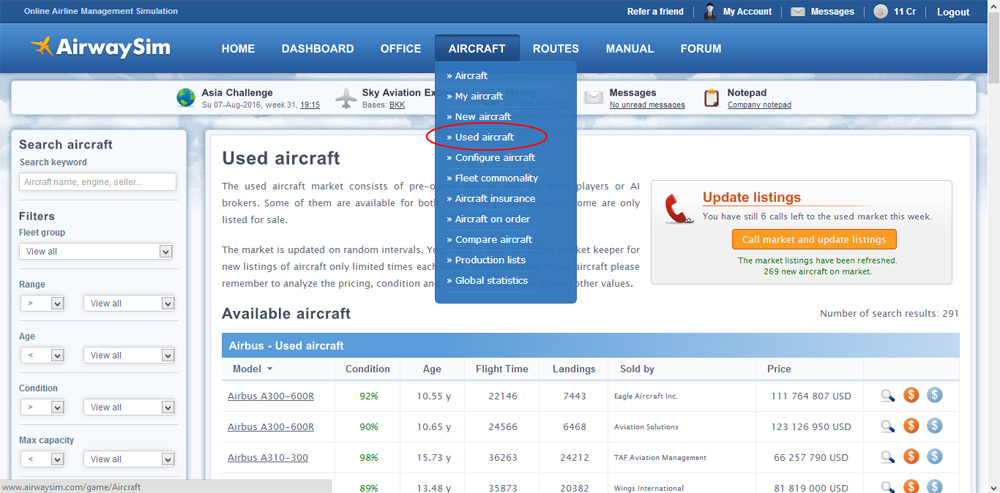Open the DASHBOARD nav tab

318,48
